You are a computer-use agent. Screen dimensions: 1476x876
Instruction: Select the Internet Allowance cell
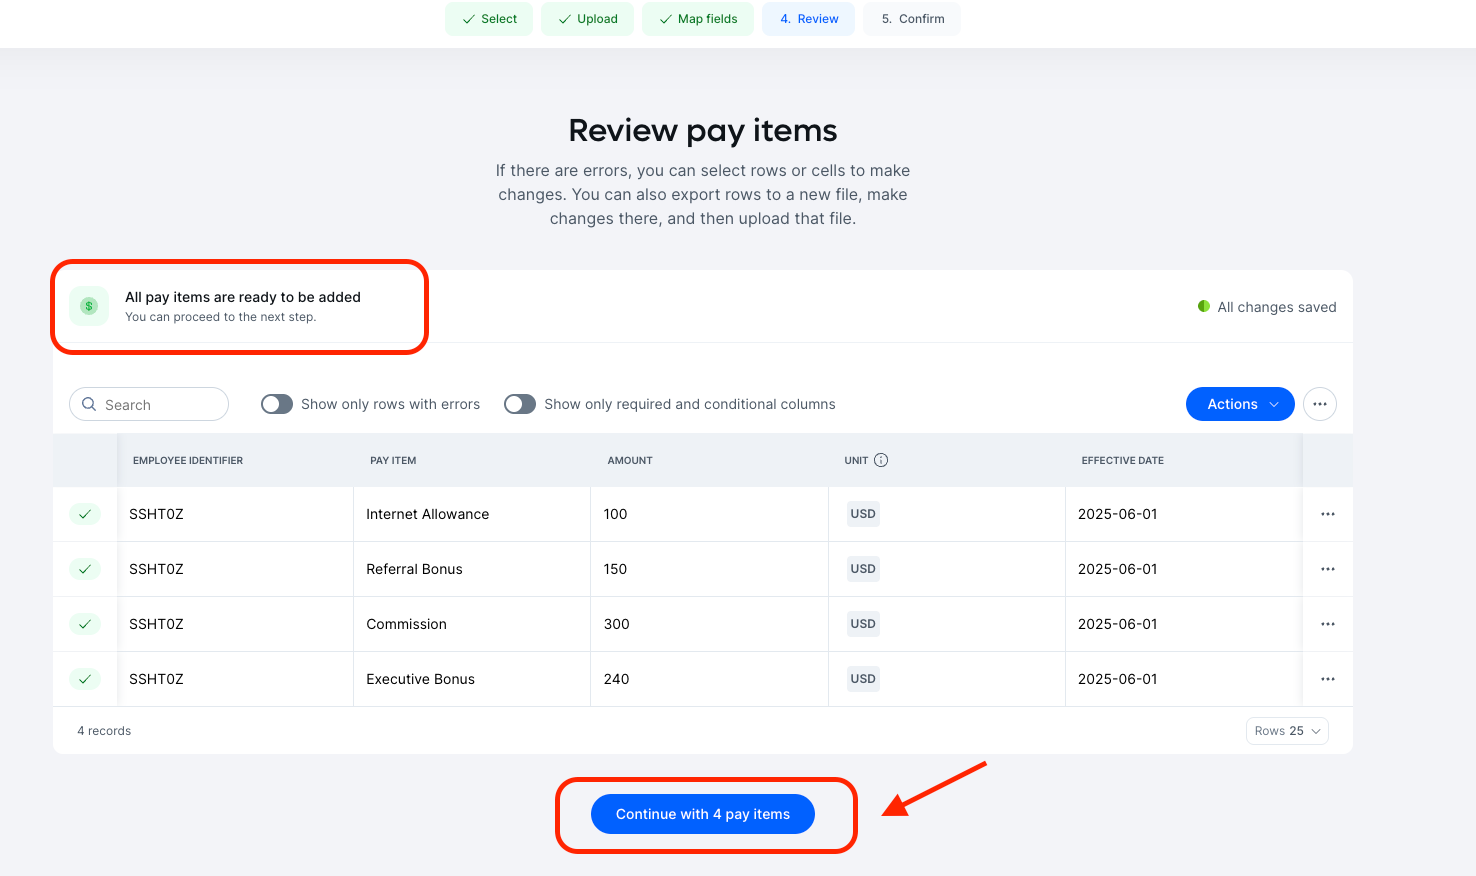tap(472, 514)
